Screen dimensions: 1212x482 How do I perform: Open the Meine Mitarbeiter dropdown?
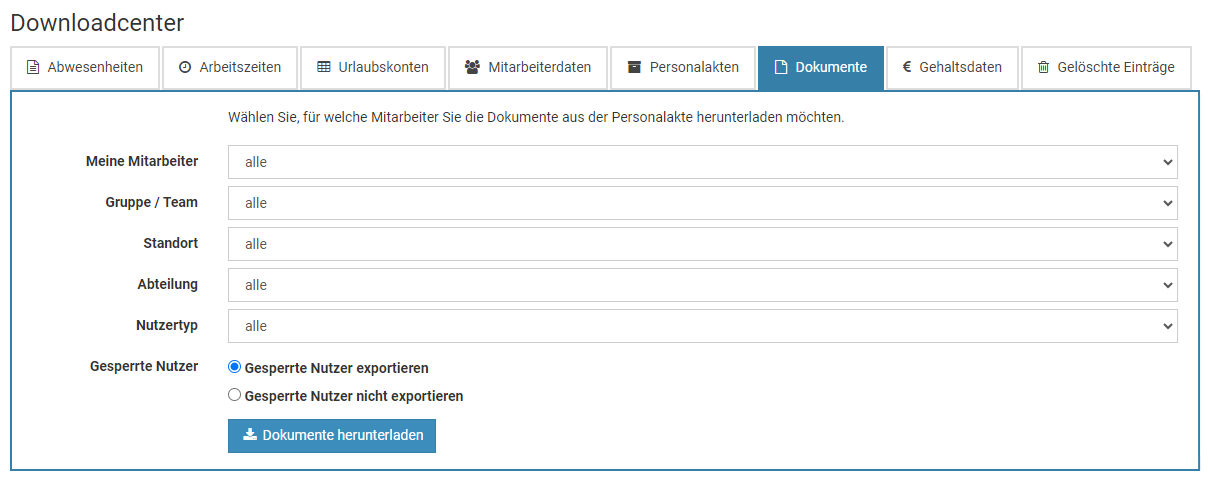702,162
